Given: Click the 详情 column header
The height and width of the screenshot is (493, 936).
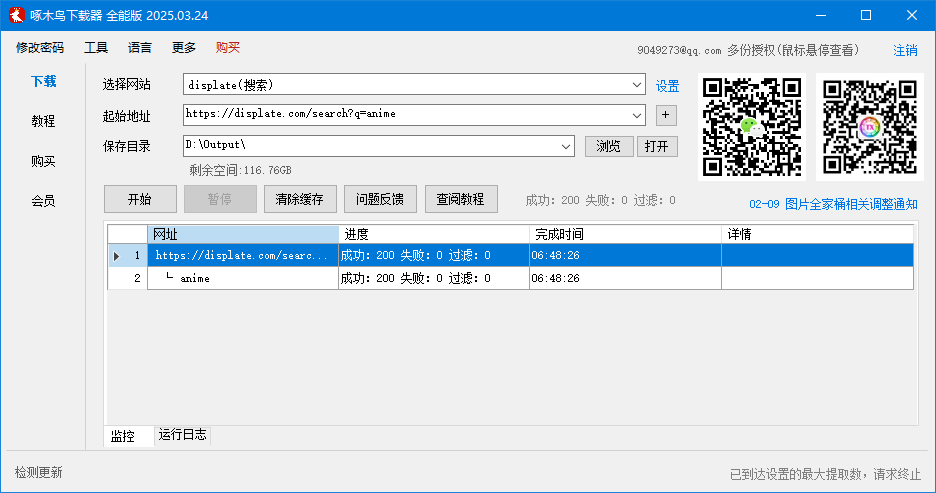Looking at the screenshot, I should point(817,234).
